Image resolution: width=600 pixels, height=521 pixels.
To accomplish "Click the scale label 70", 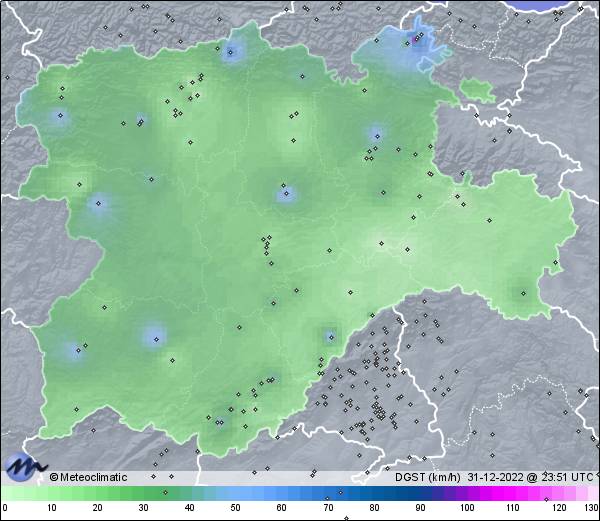I will tap(328, 508).
